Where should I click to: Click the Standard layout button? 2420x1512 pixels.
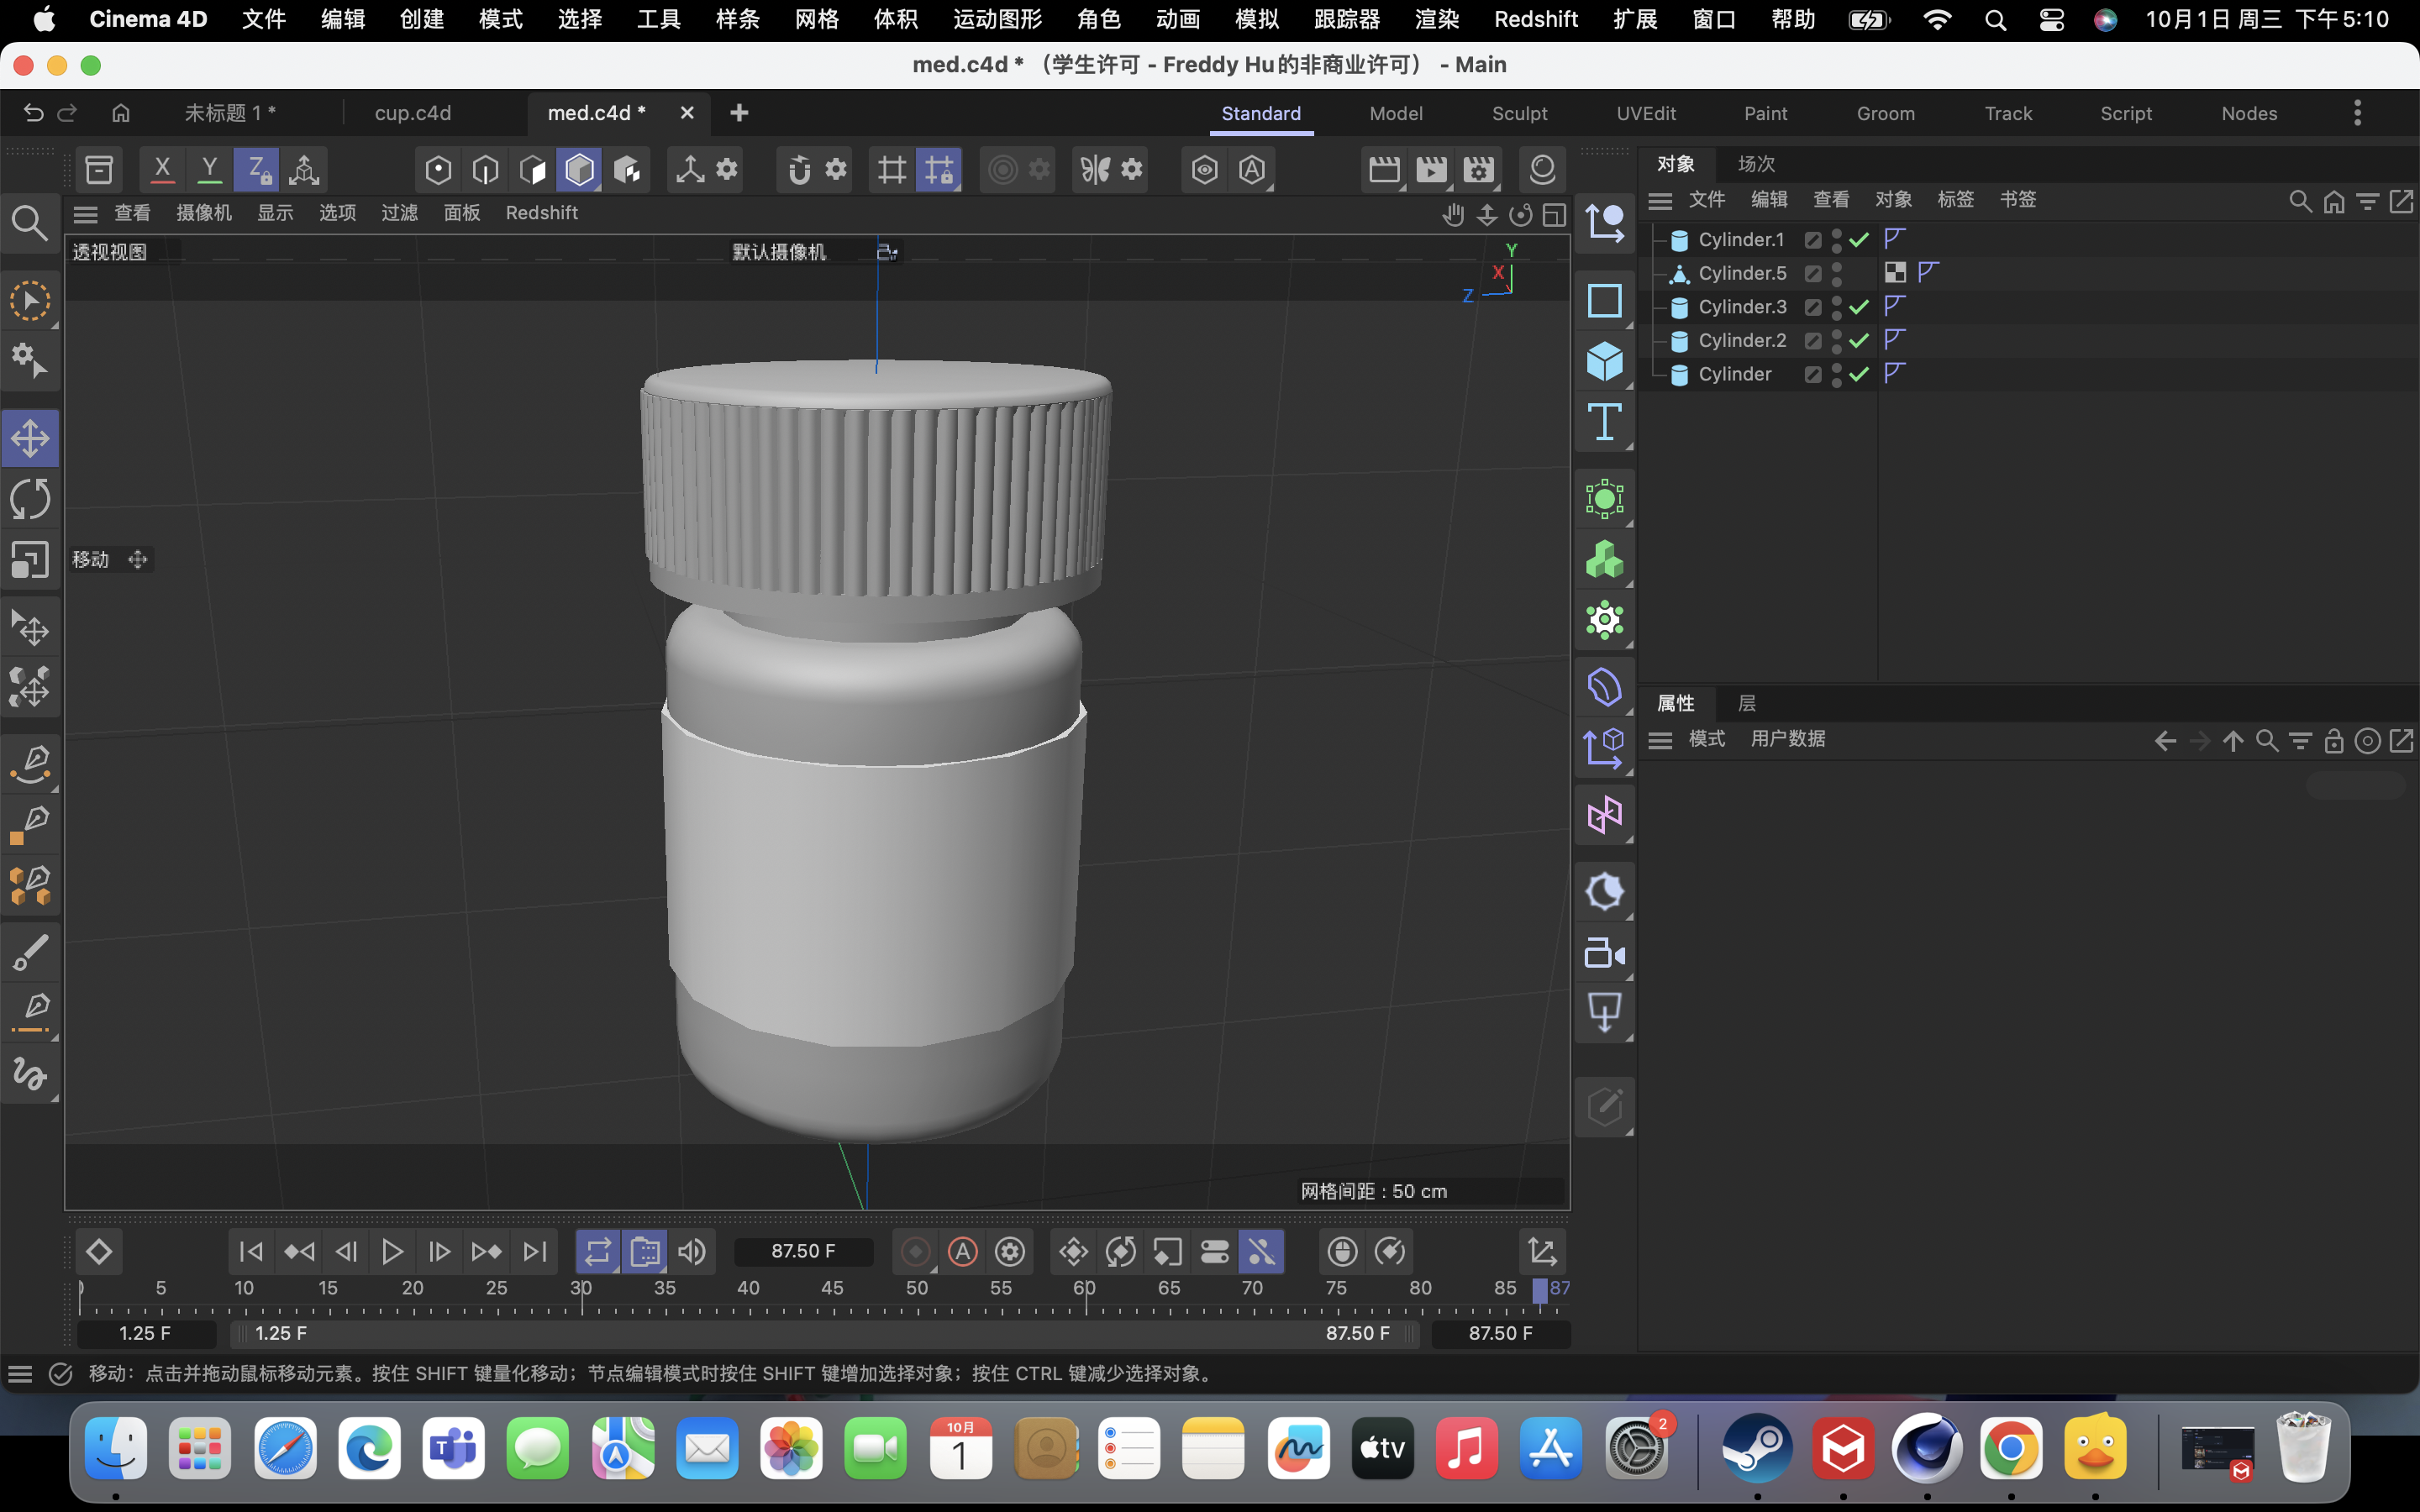[x=1260, y=113]
